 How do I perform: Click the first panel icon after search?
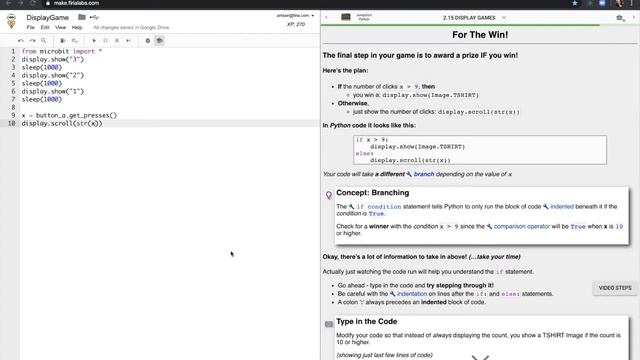[x=63, y=40]
